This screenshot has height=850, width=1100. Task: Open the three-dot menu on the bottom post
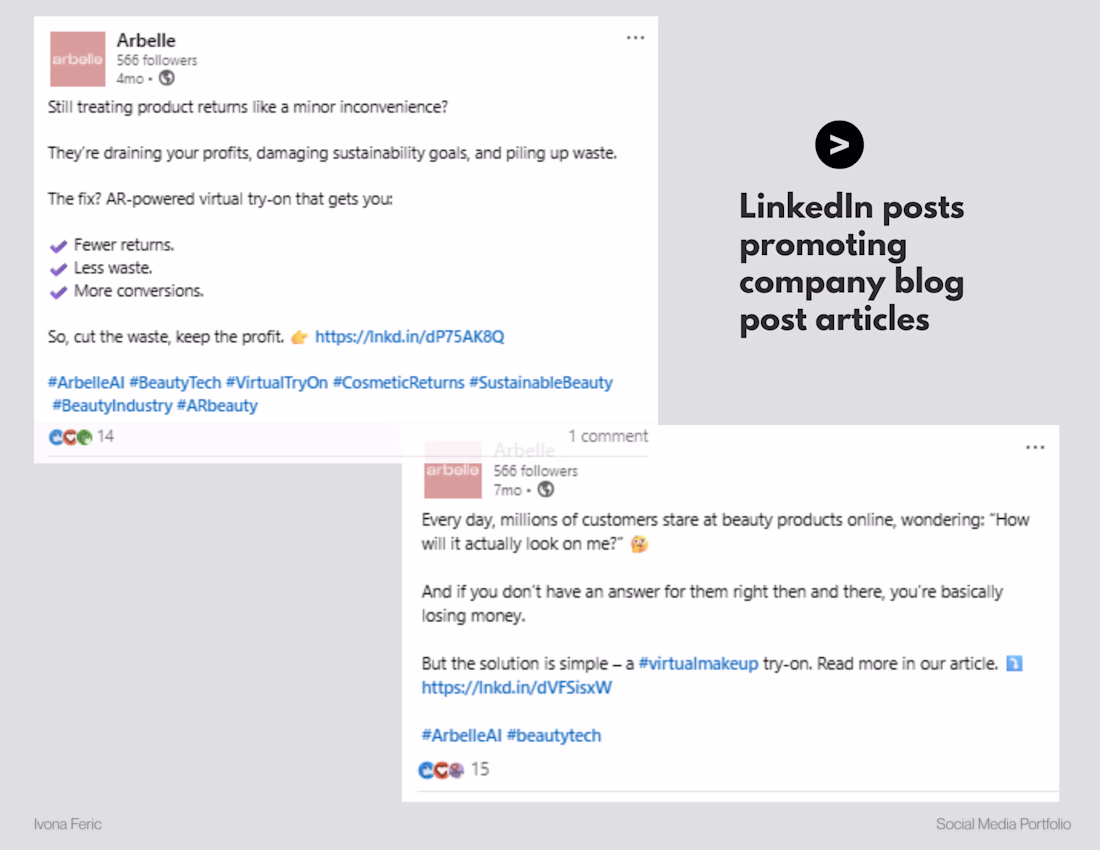click(x=1035, y=448)
